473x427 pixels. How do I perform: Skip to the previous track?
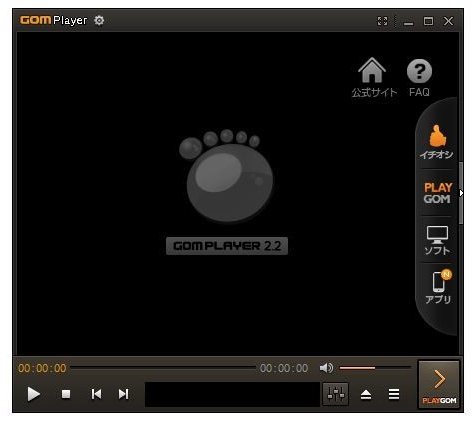(96, 394)
